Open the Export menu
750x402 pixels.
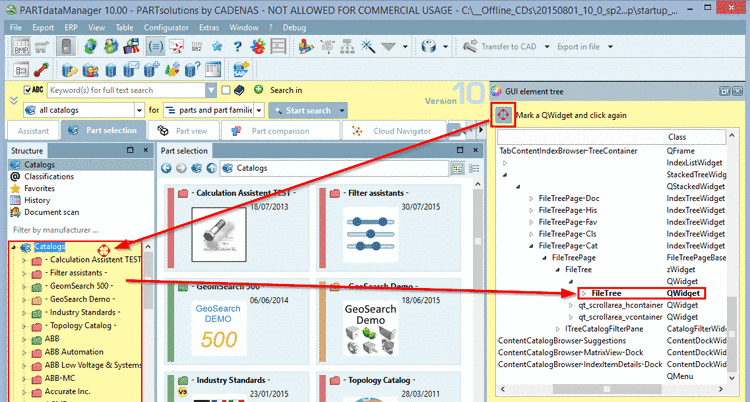point(43,28)
